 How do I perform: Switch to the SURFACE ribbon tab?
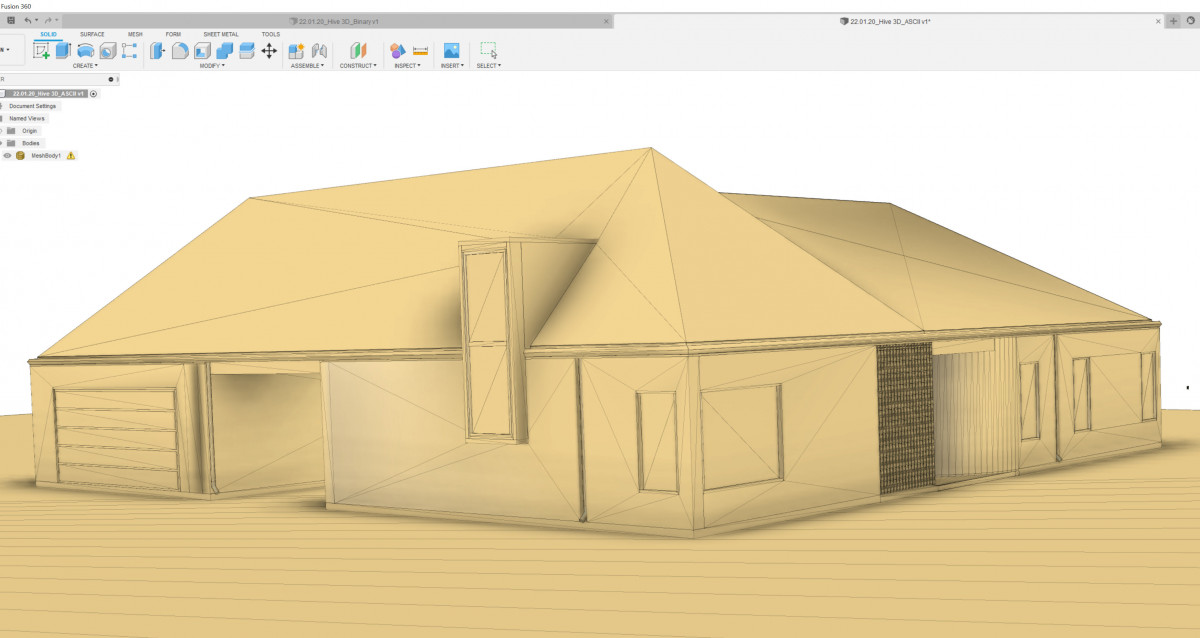(x=92, y=34)
